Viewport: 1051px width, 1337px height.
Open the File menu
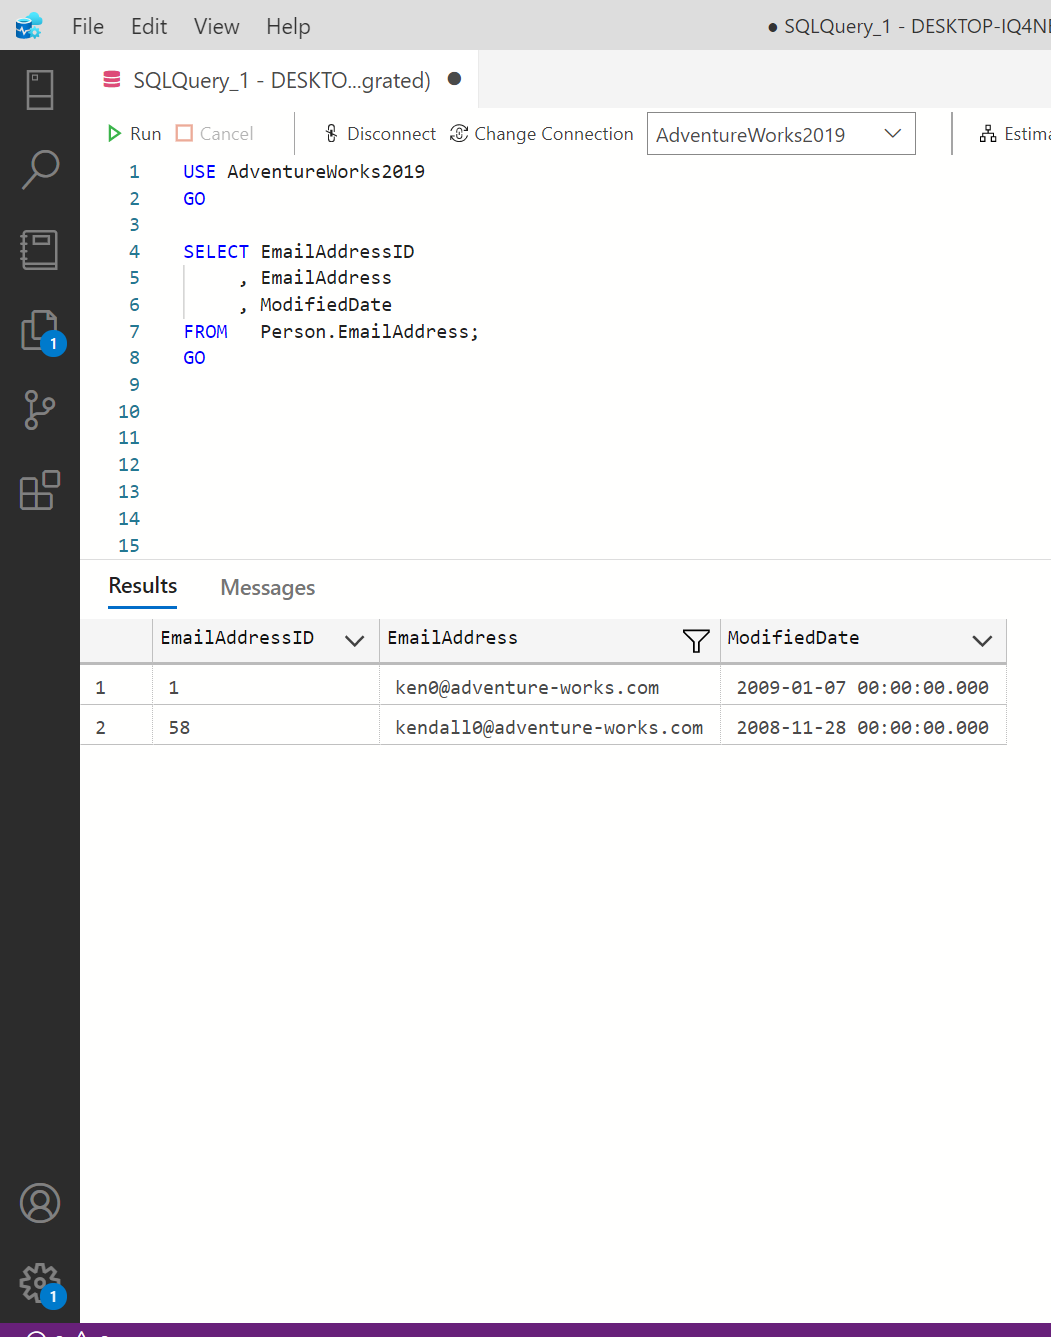tap(88, 26)
